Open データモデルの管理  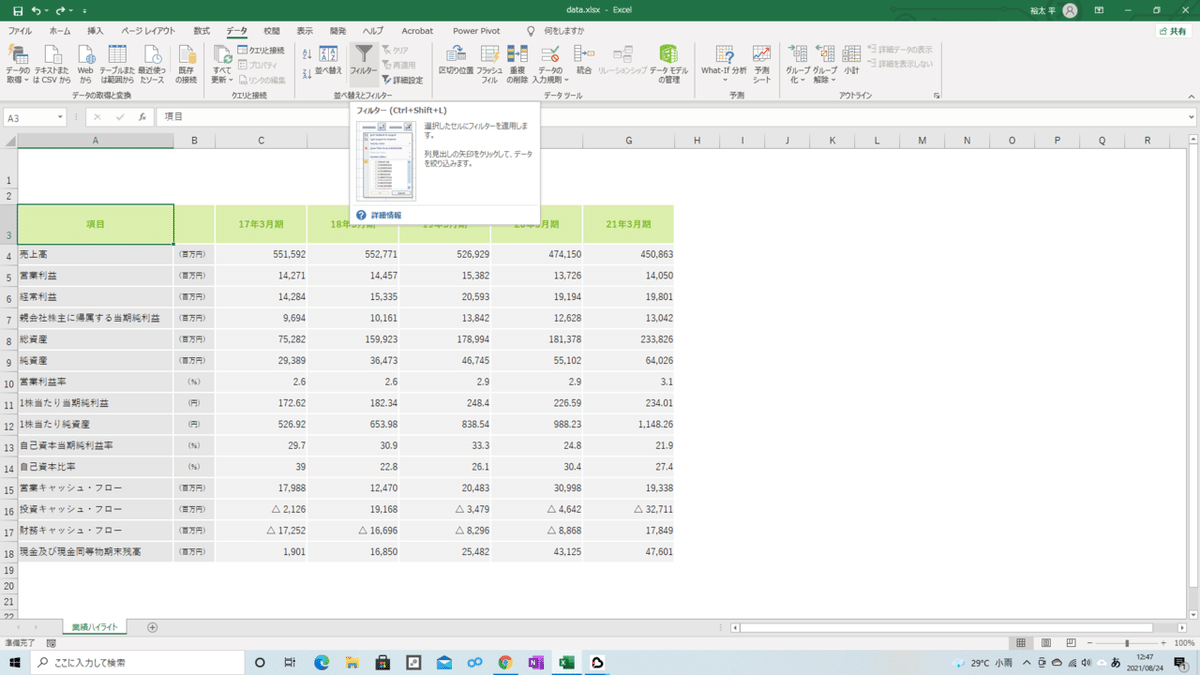point(669,64)
